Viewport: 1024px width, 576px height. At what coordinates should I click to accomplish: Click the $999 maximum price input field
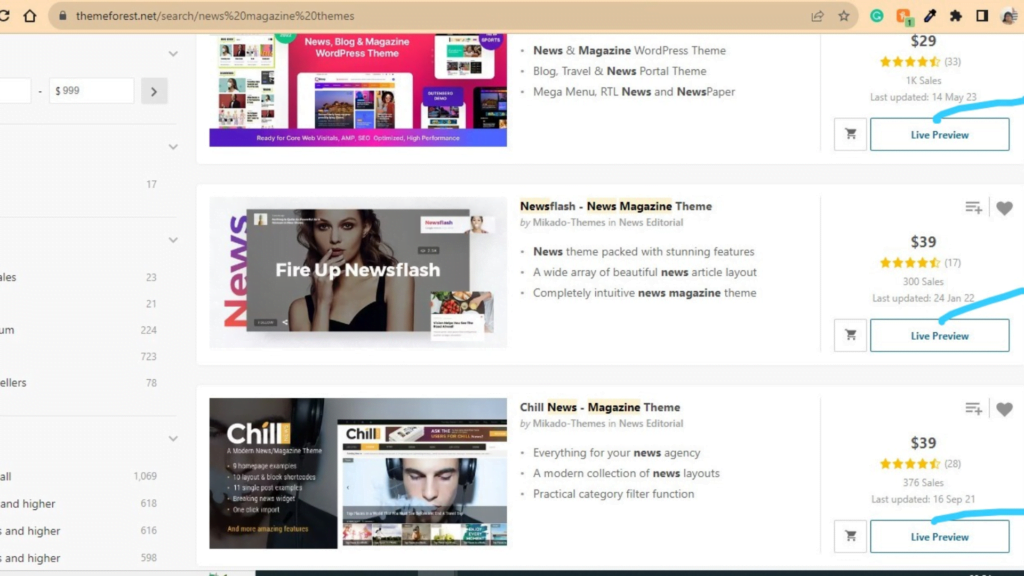(x=90, y=89)
